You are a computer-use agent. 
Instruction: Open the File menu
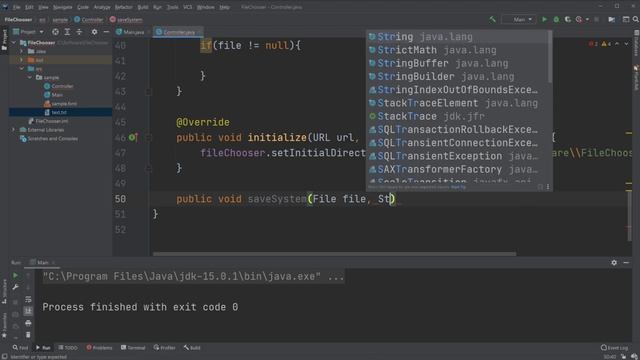(x=16, y=7)
